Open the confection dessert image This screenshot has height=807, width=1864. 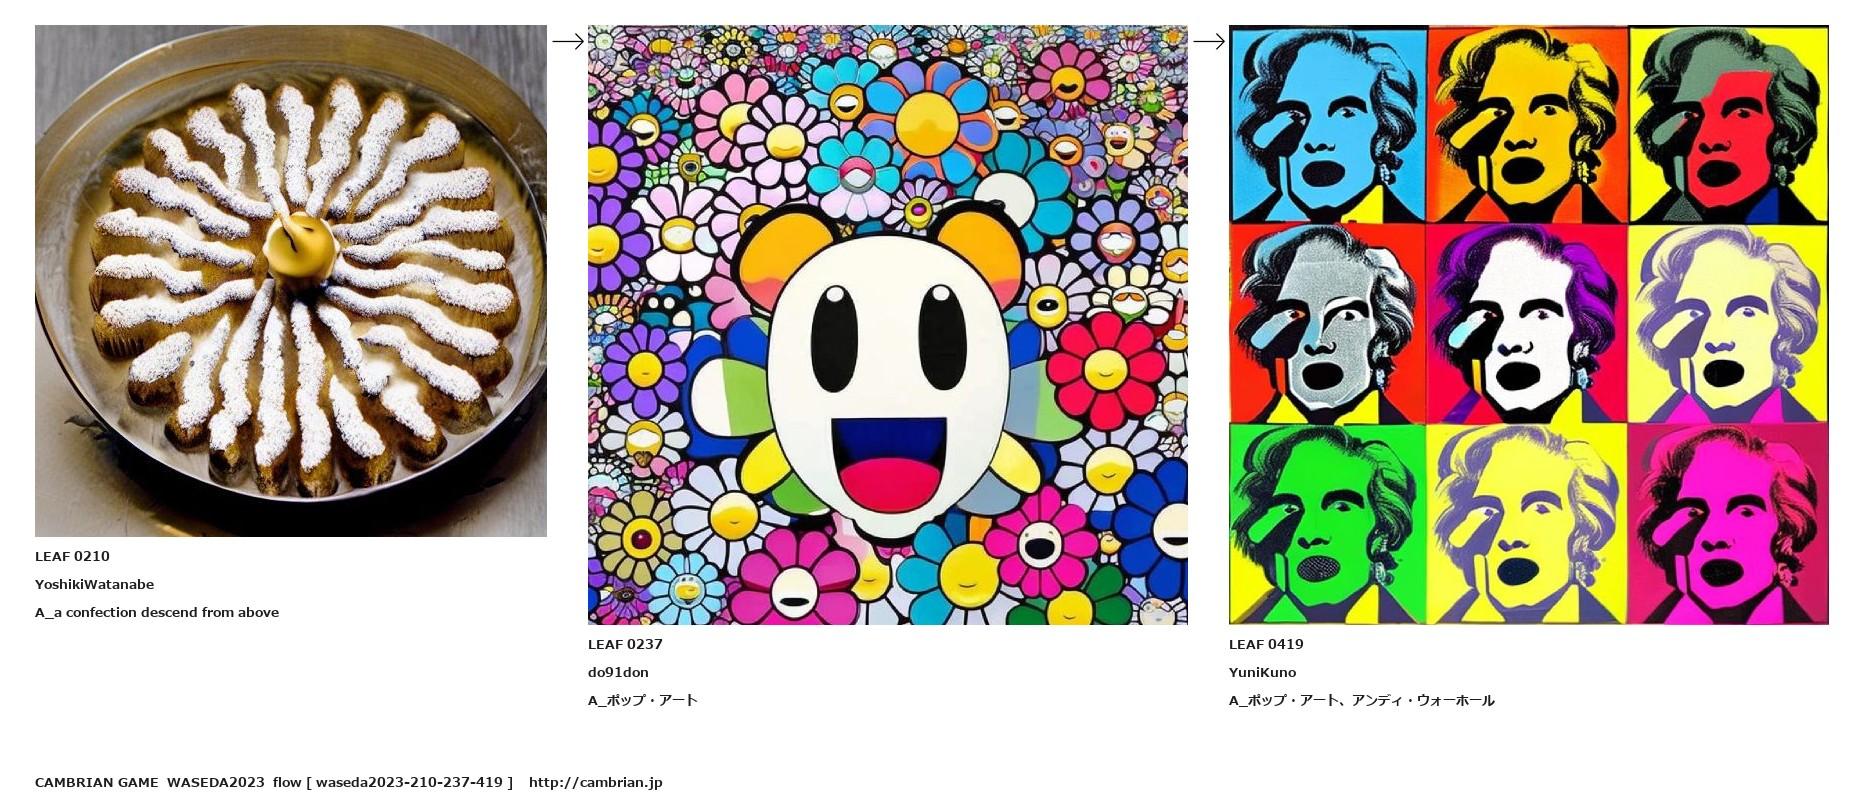tap(291, 281)
